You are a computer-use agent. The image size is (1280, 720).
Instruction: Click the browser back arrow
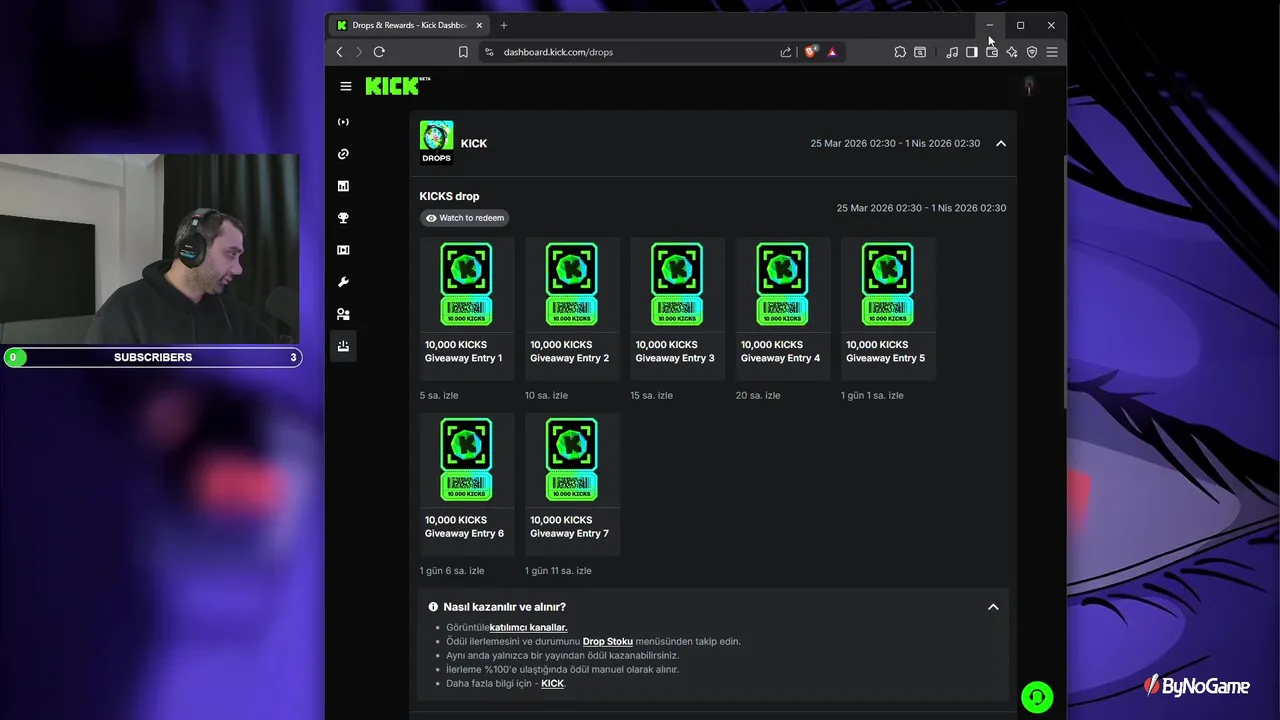tap(340, 52)
